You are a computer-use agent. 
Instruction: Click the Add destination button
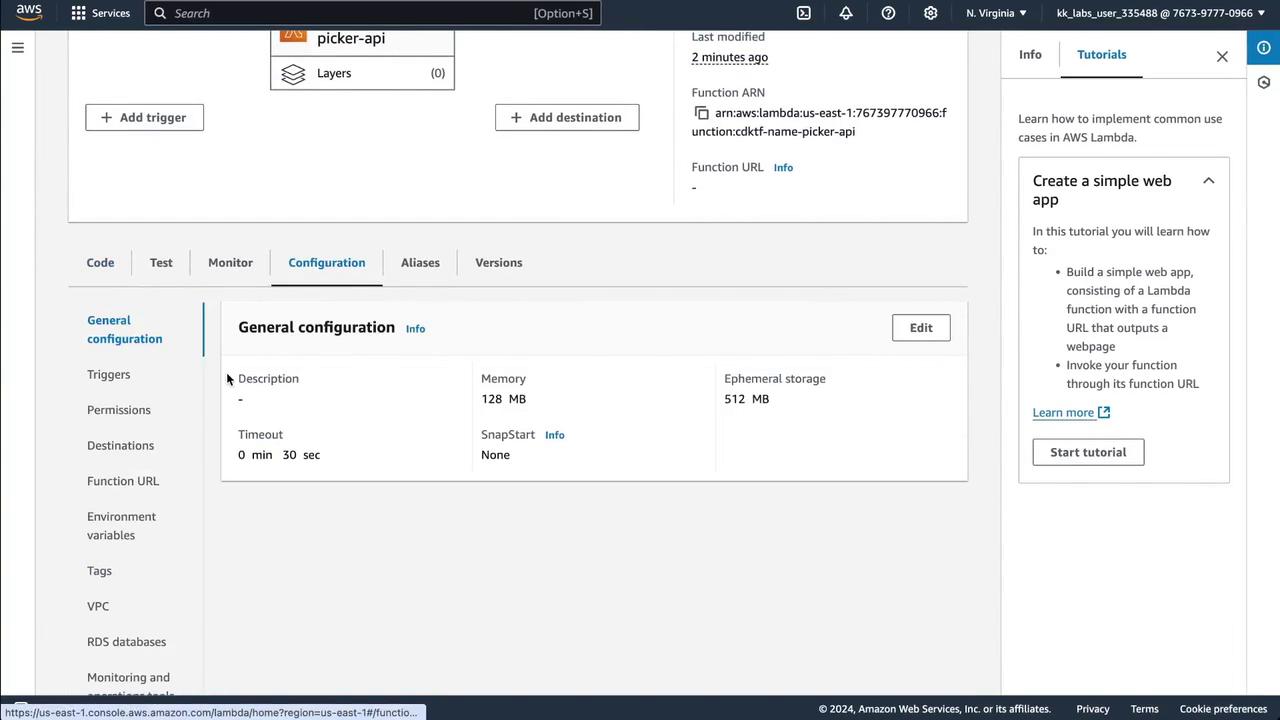pos(567,117)
